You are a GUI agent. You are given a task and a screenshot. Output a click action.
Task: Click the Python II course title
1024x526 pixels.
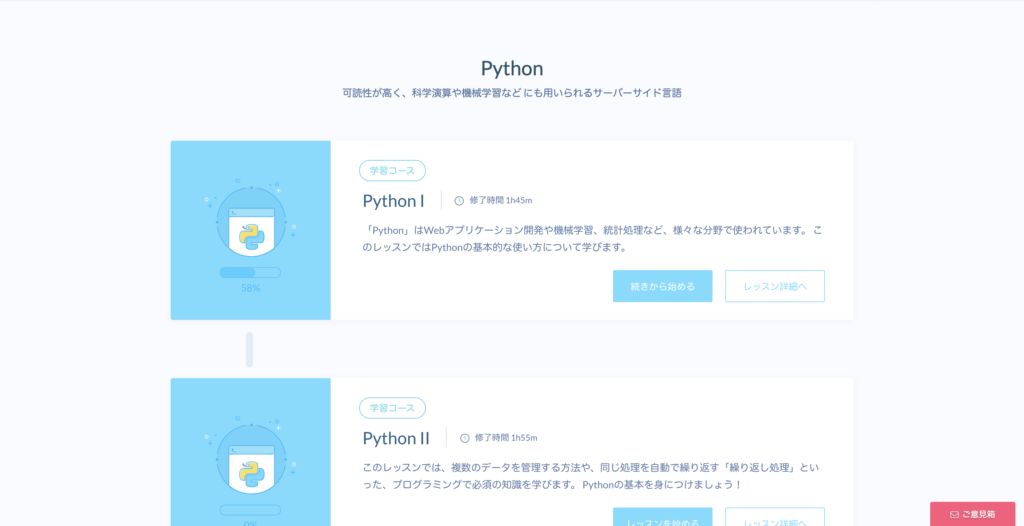[396, 438]
